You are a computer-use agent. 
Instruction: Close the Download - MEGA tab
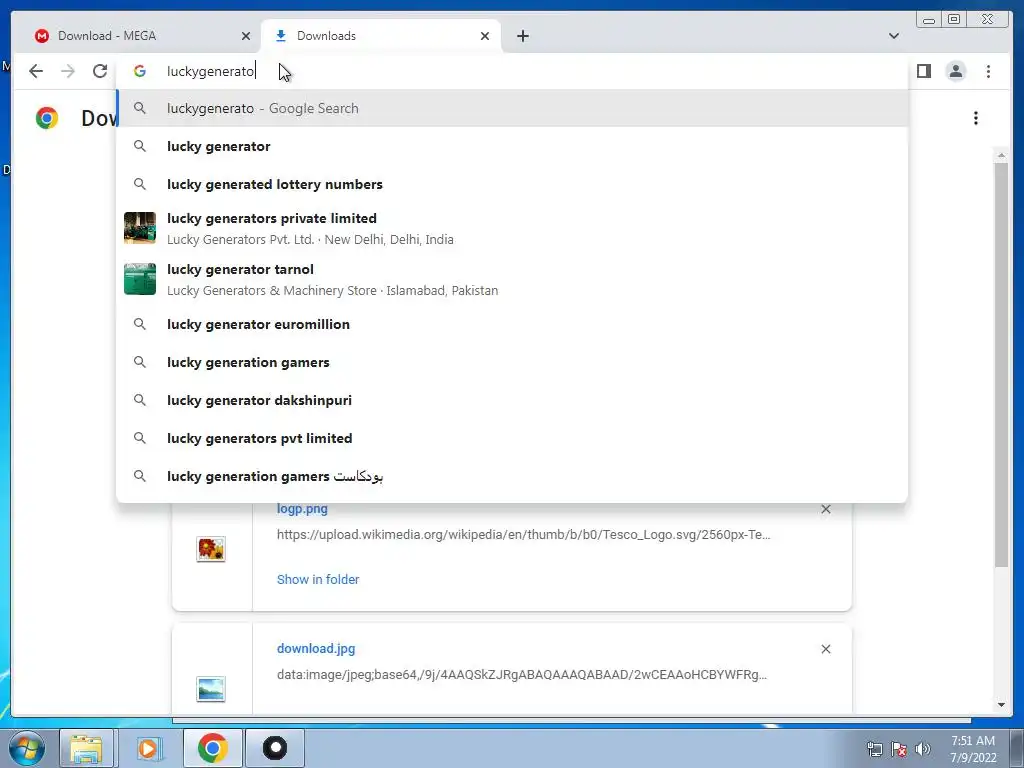pos(246,36)
